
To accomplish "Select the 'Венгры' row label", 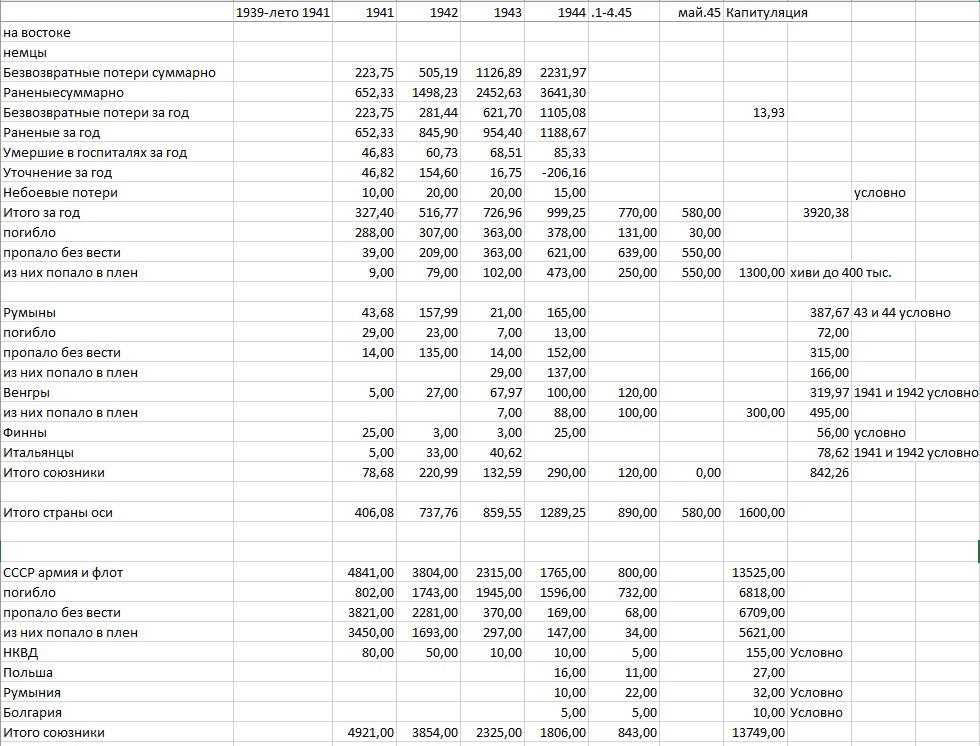I will coord(118,392).
